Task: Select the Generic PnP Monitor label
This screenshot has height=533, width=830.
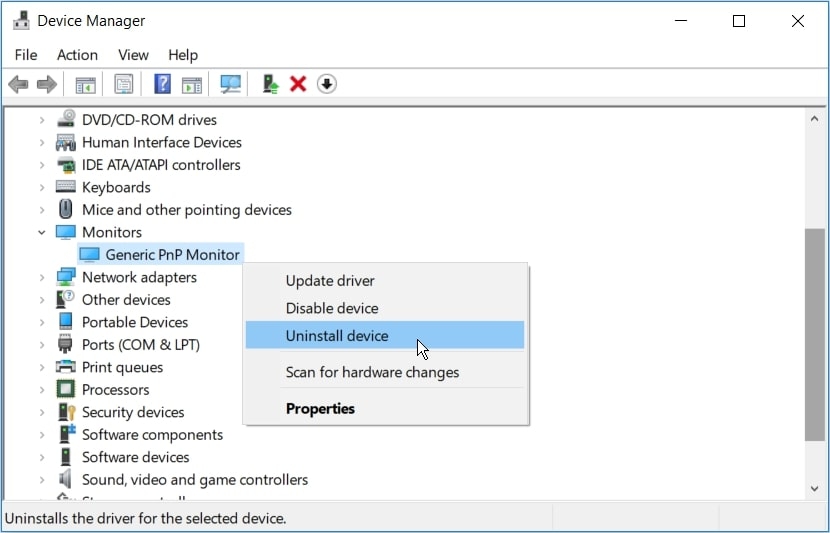Action: click(173, 255)
